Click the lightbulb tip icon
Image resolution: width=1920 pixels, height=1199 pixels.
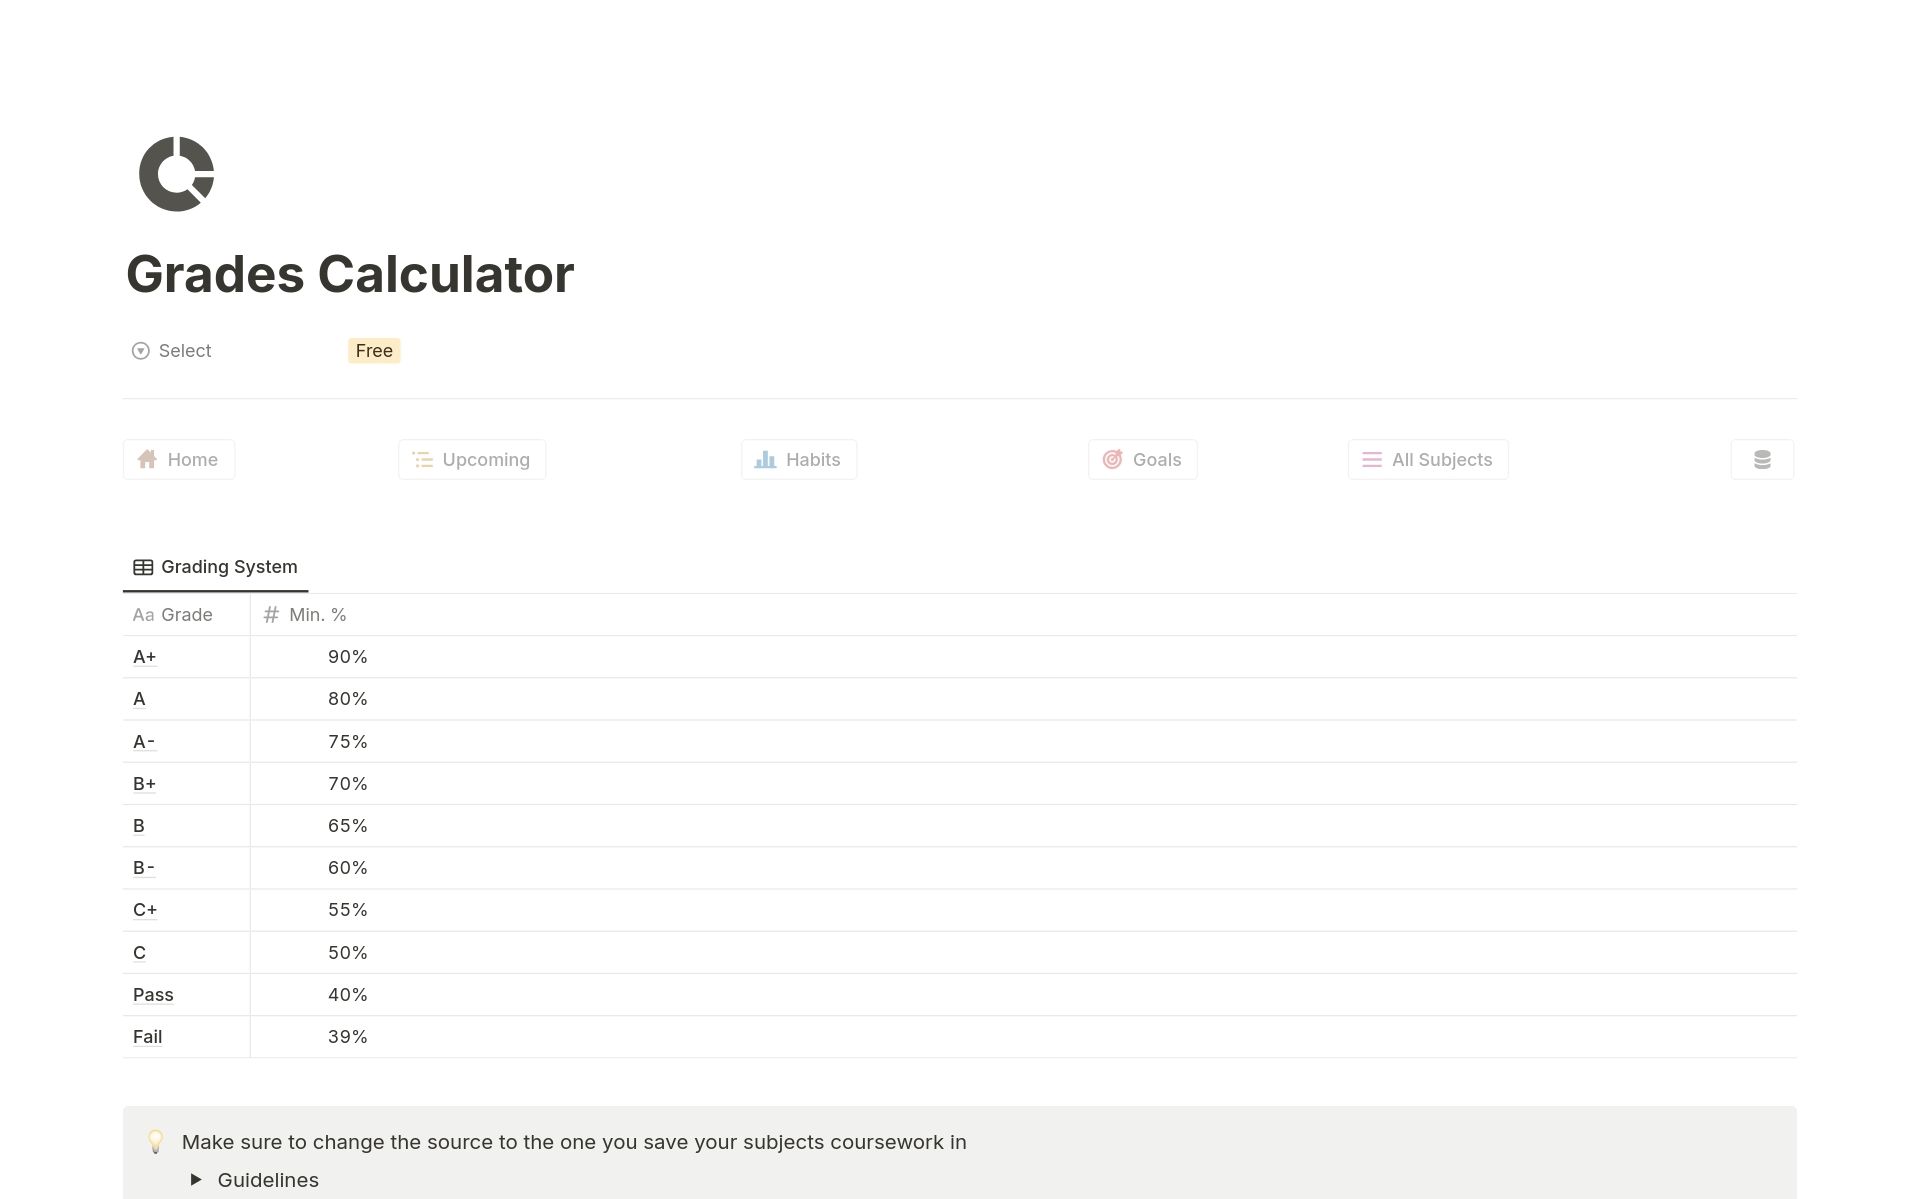coord(157,1141)
